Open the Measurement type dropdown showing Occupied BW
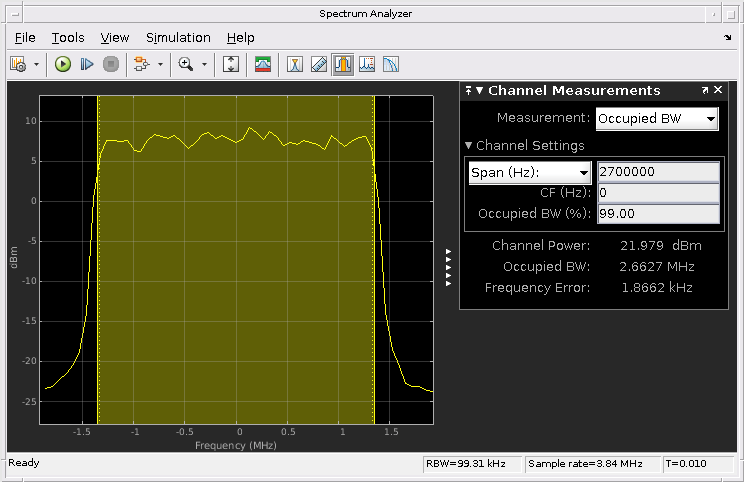744x482 pixels. [657, 119]
